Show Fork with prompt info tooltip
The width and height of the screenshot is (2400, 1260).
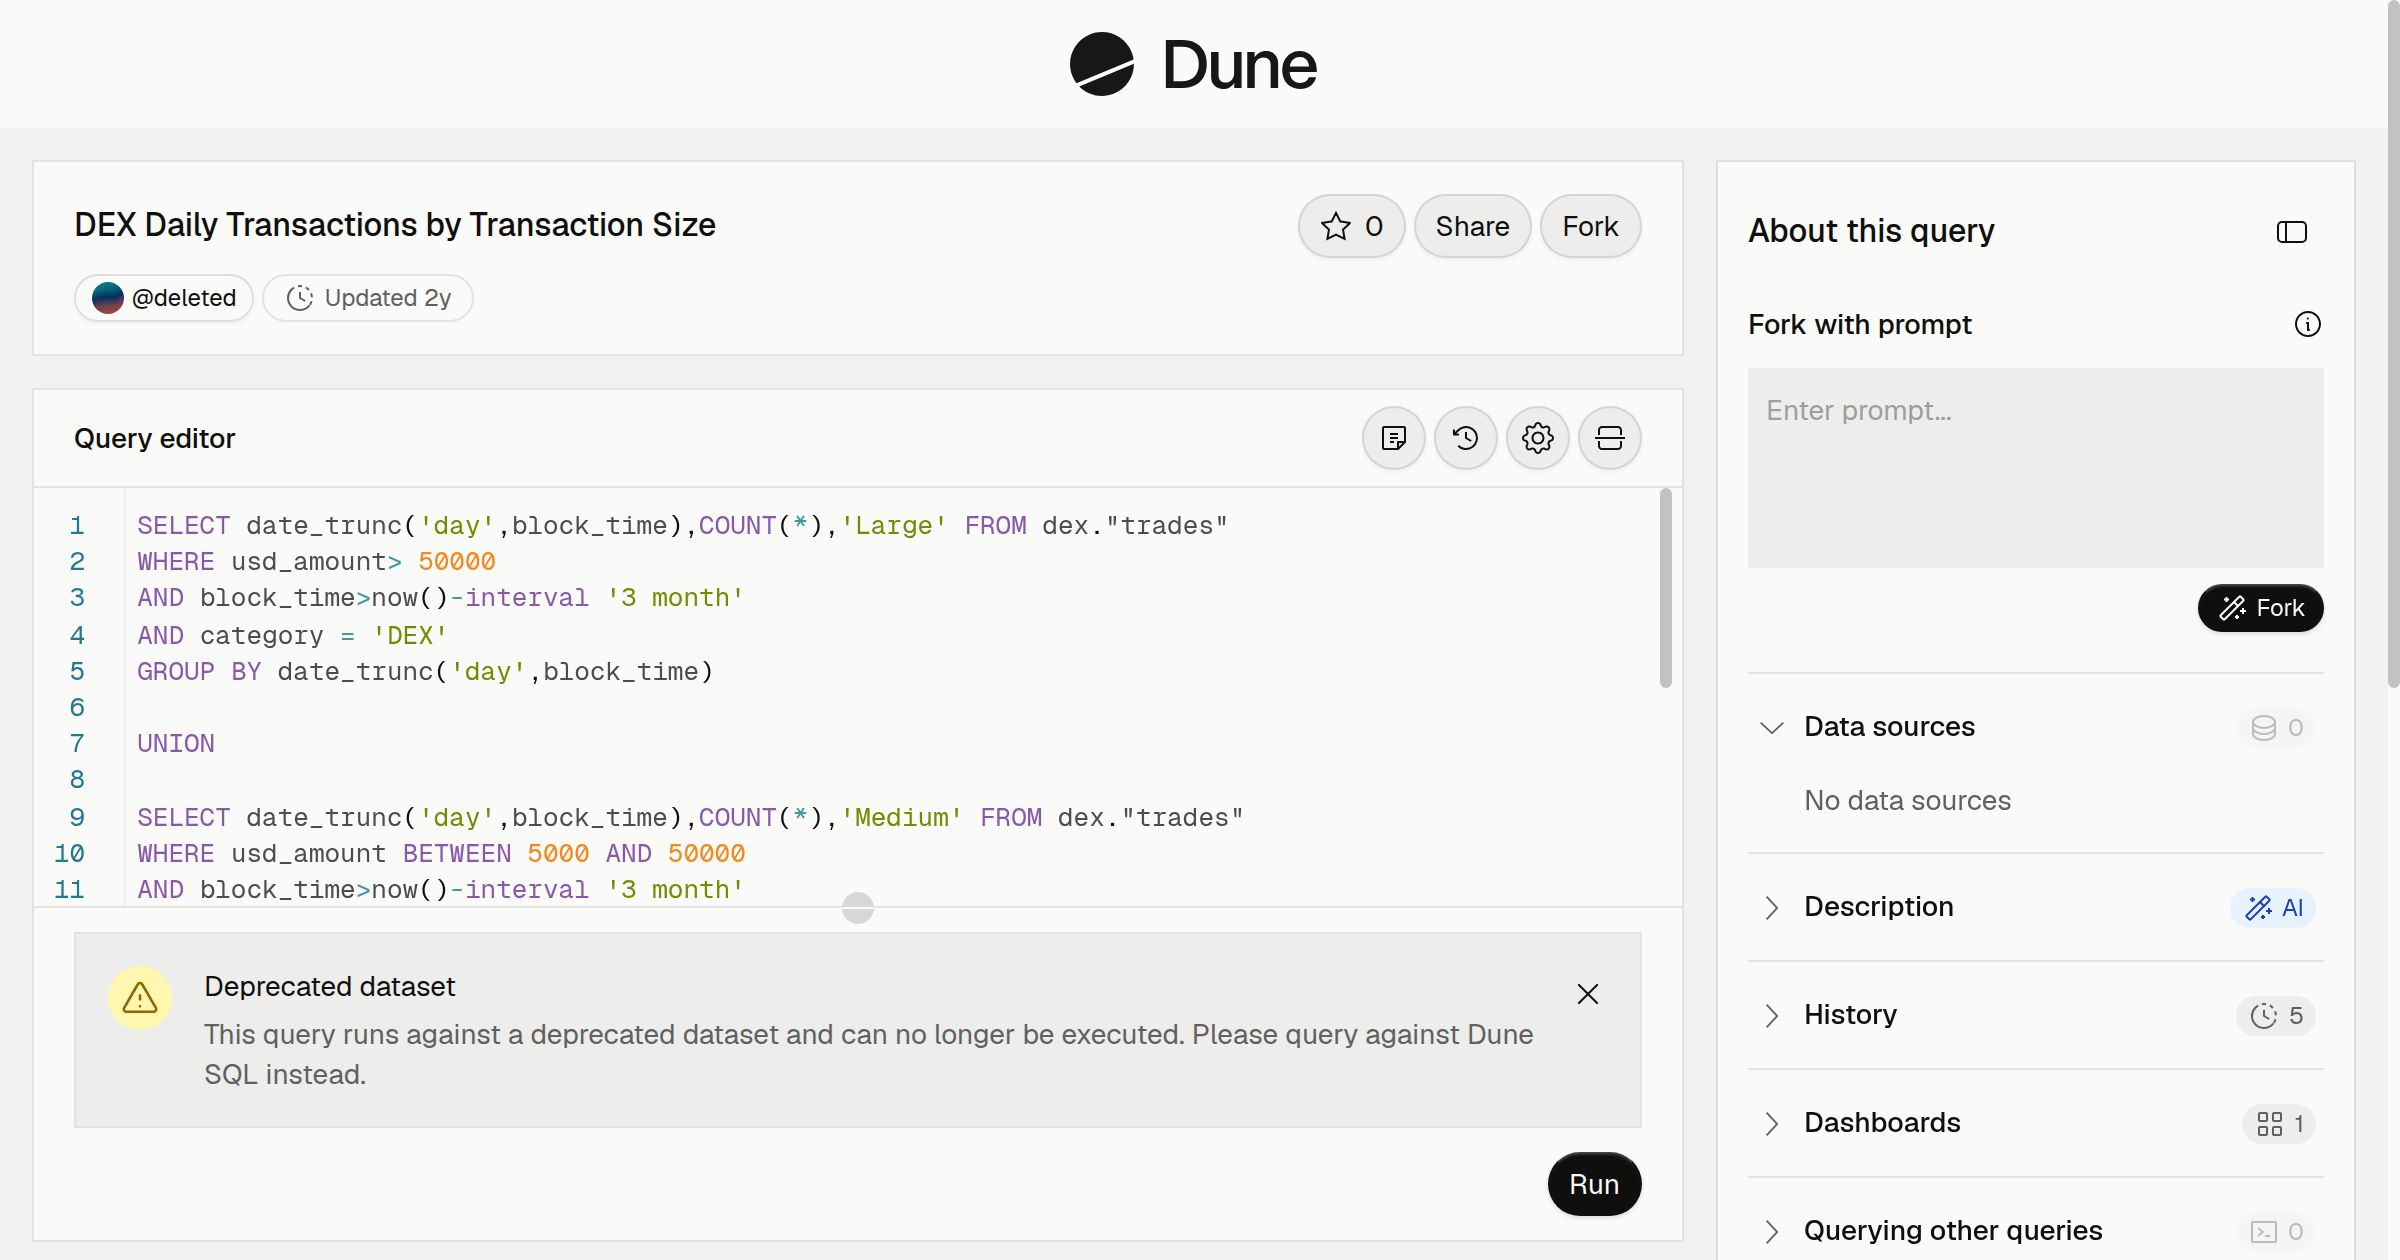tap(2307, 324)
